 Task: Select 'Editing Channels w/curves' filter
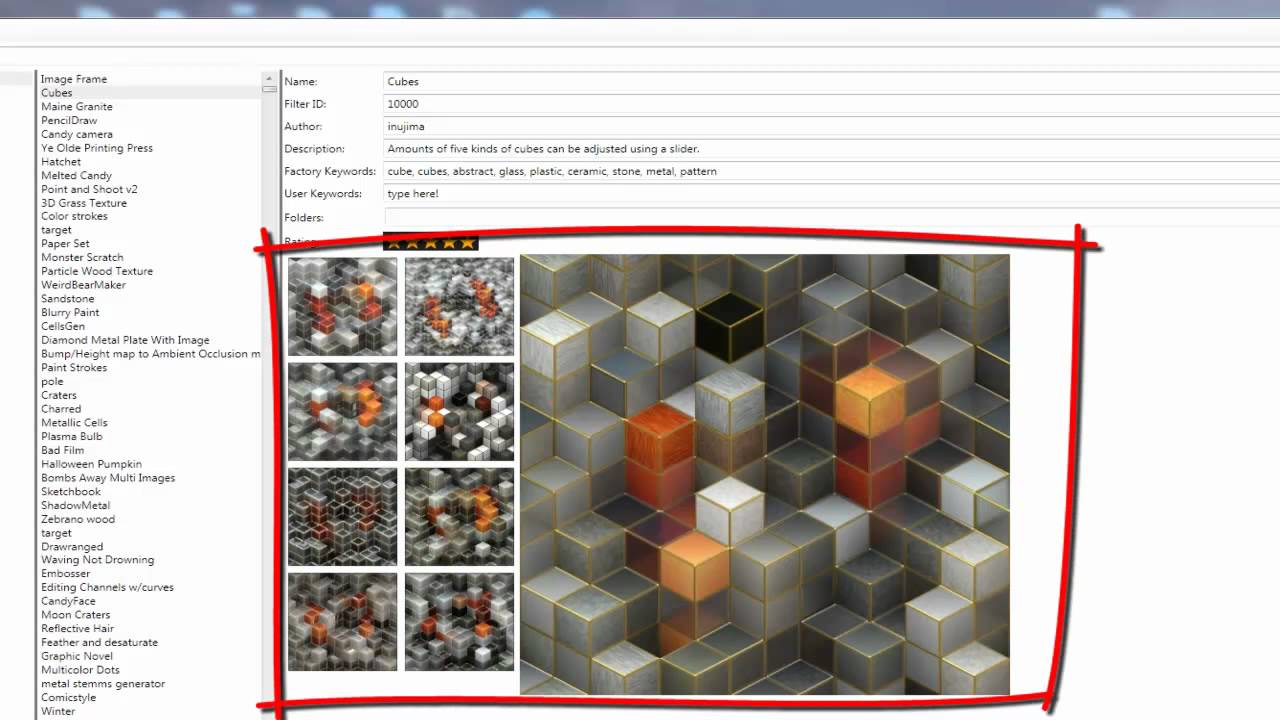(x=107, y=588)
